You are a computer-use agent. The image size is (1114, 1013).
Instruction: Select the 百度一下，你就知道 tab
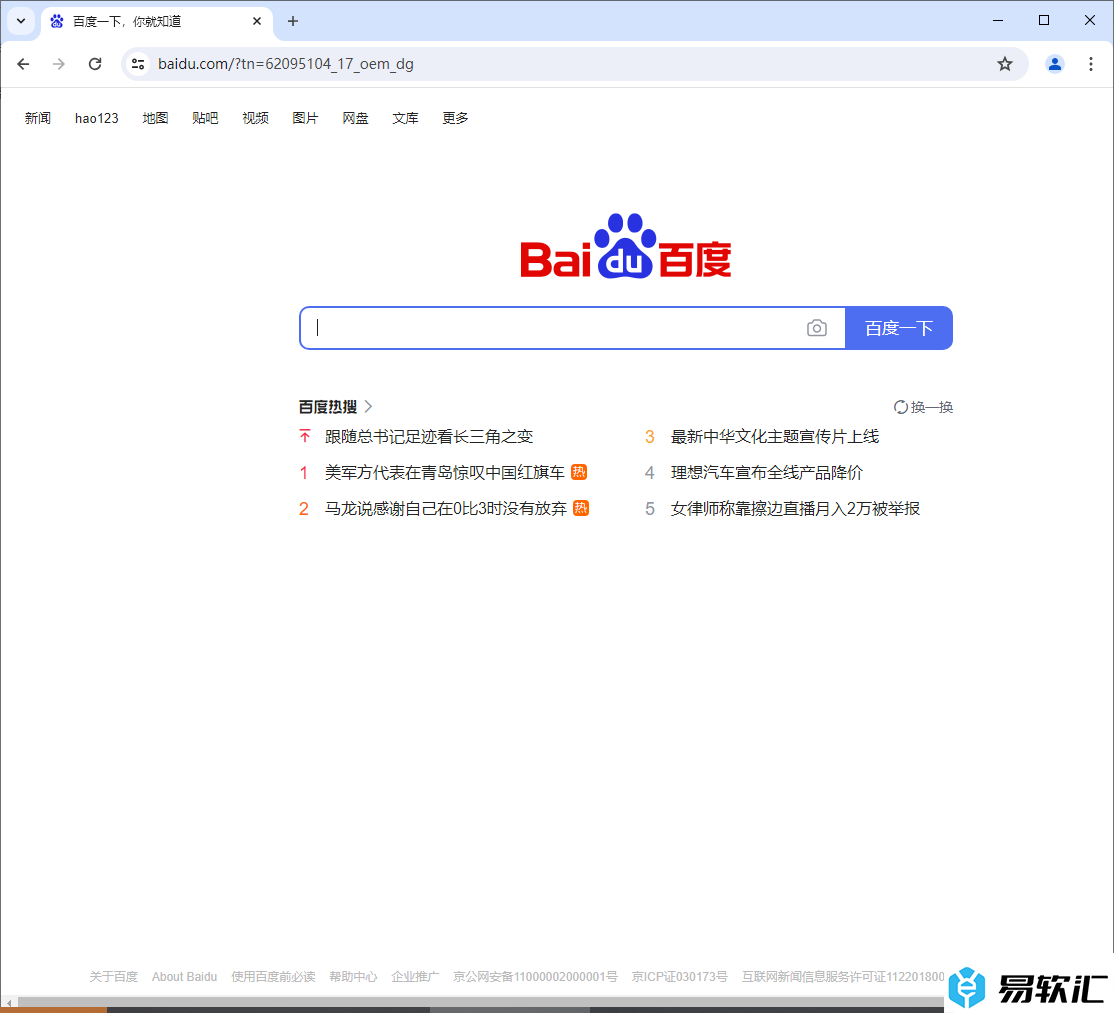coord(156,21)
